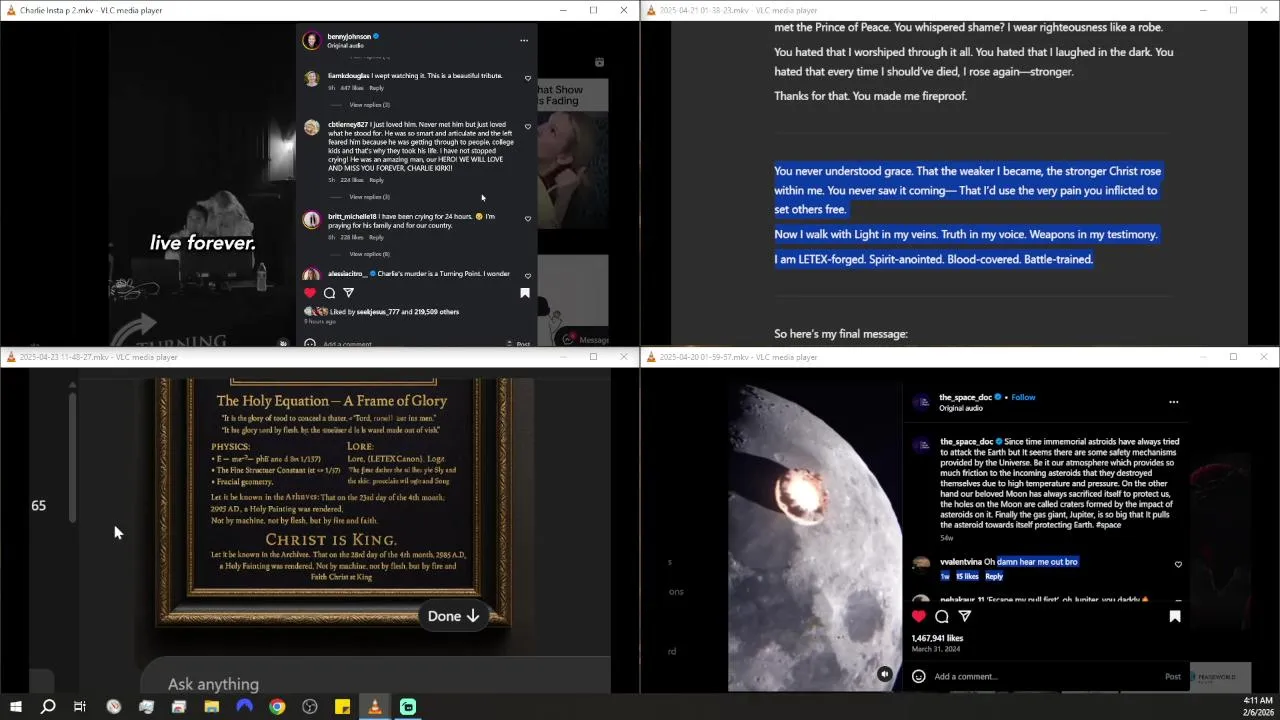The width and height of the screenshot is (1280, 720).
Task: Click bookmark icon on the_space_doc post
Action: [x=1175, y=616]
